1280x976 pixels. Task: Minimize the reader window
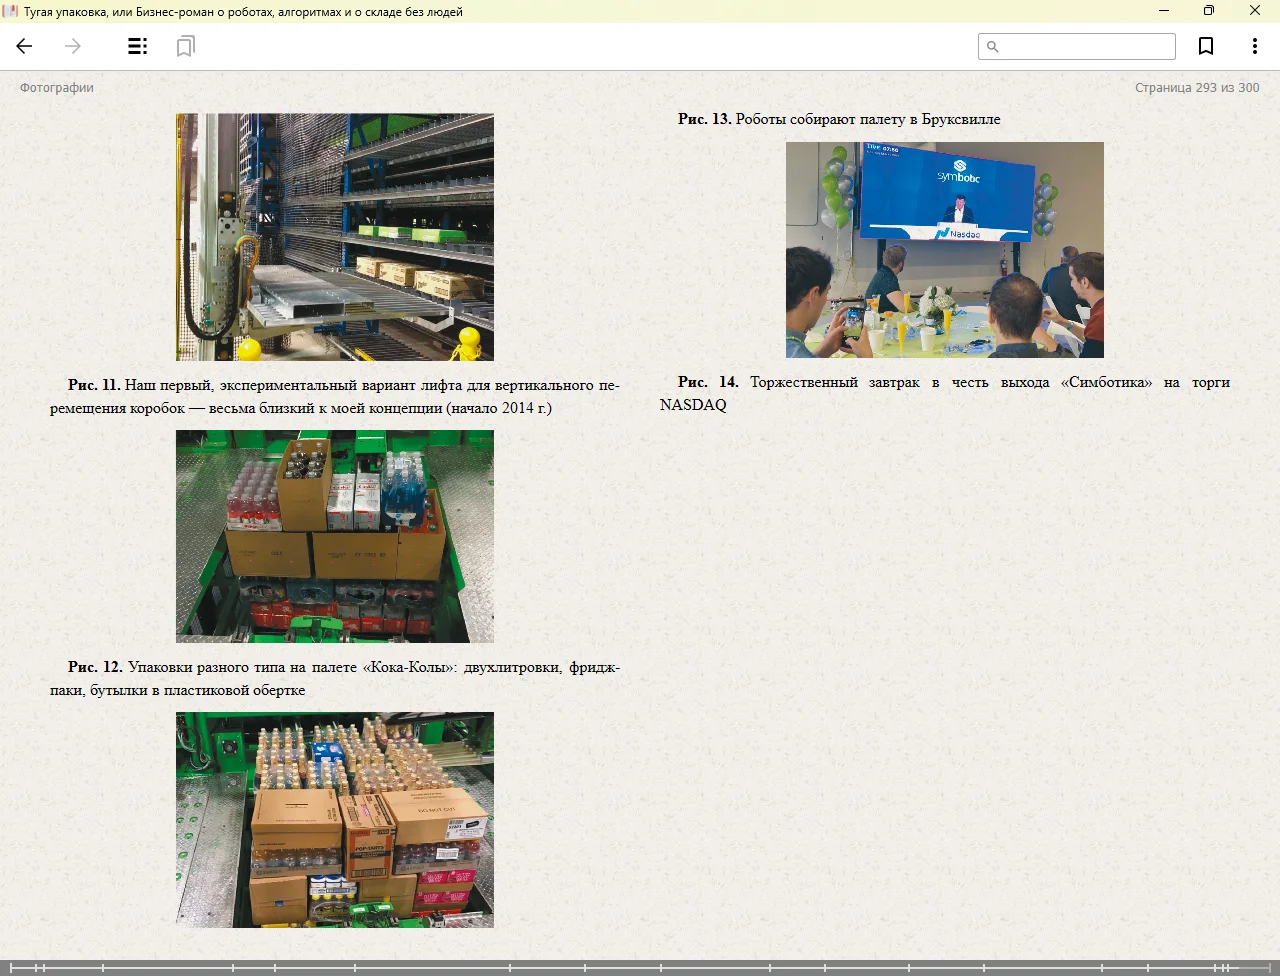pos(1164,11)
